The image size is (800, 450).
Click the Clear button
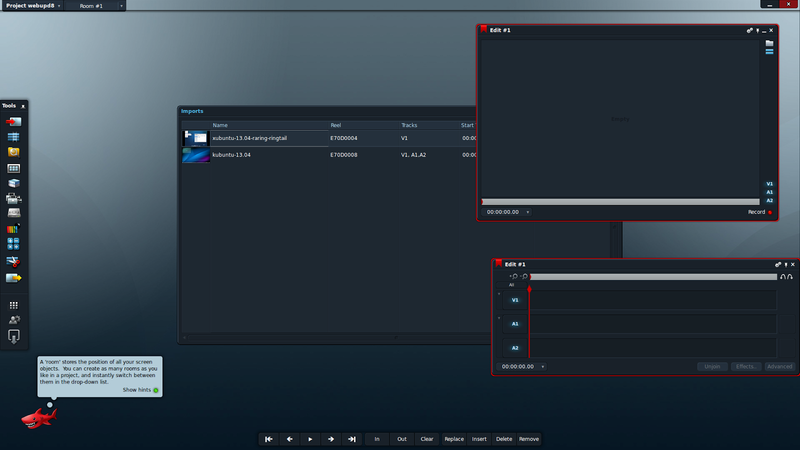pos(427,439)
